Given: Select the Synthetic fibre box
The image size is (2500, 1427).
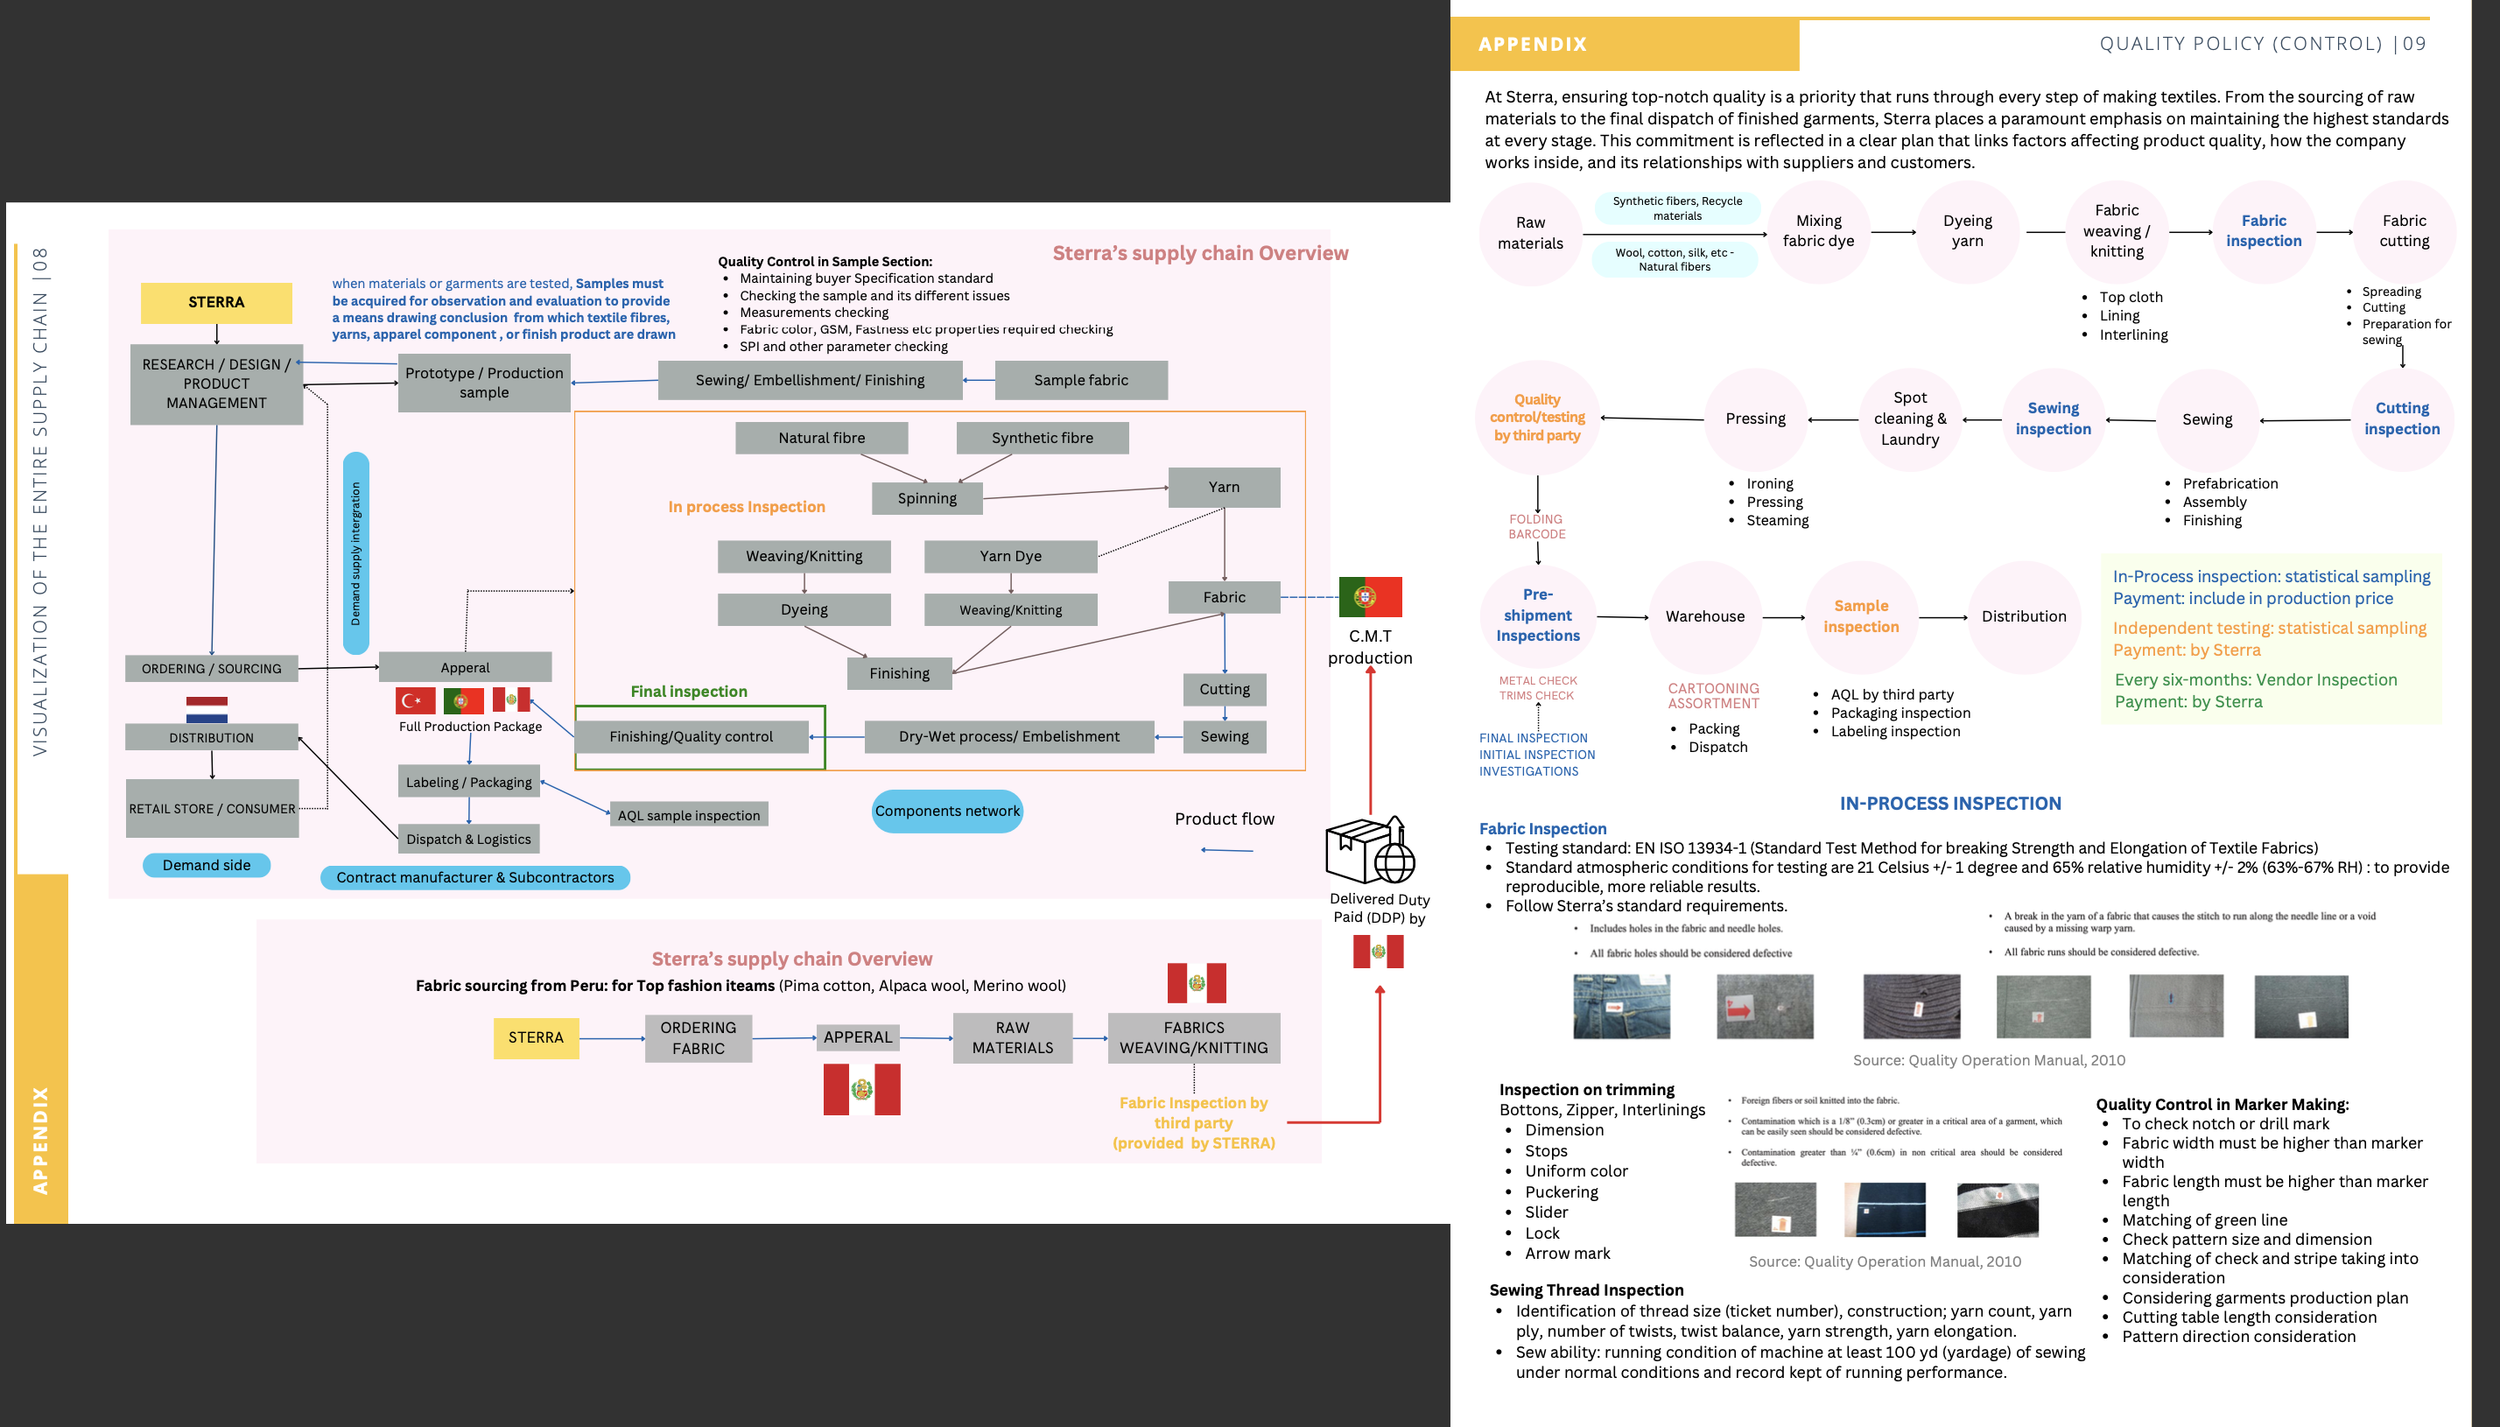Looking at the screenshot, I should [1042, 438].
